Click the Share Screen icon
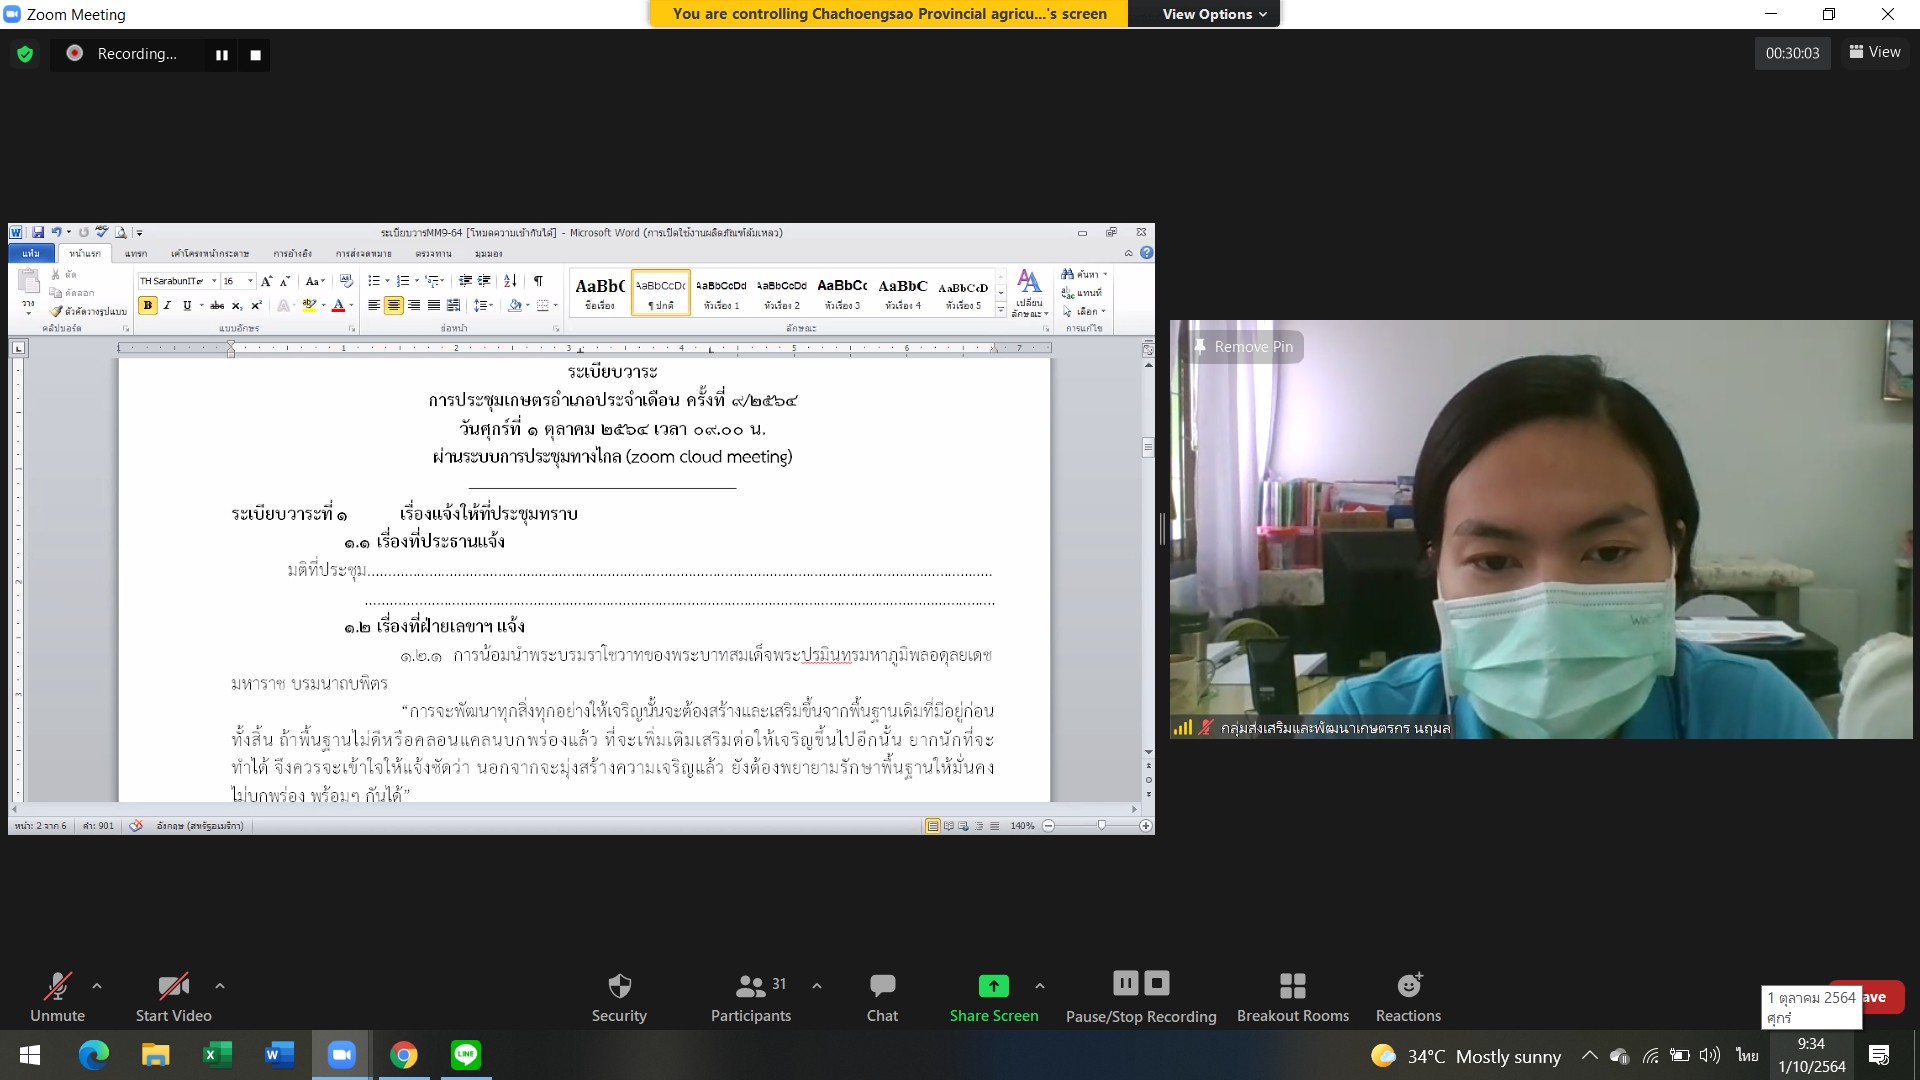1920x1080 pixels. coord(993,986)
